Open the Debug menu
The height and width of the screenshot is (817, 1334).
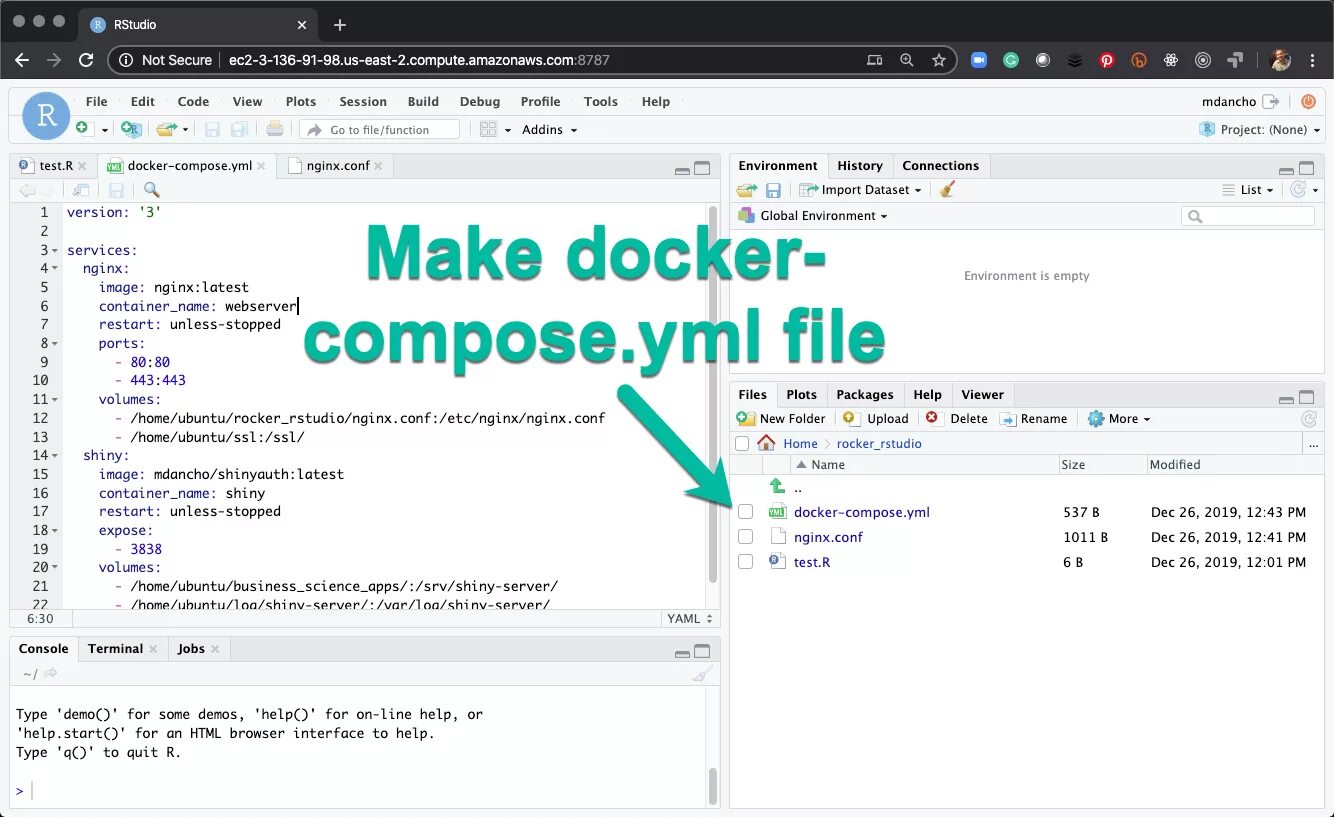[480, 101]
